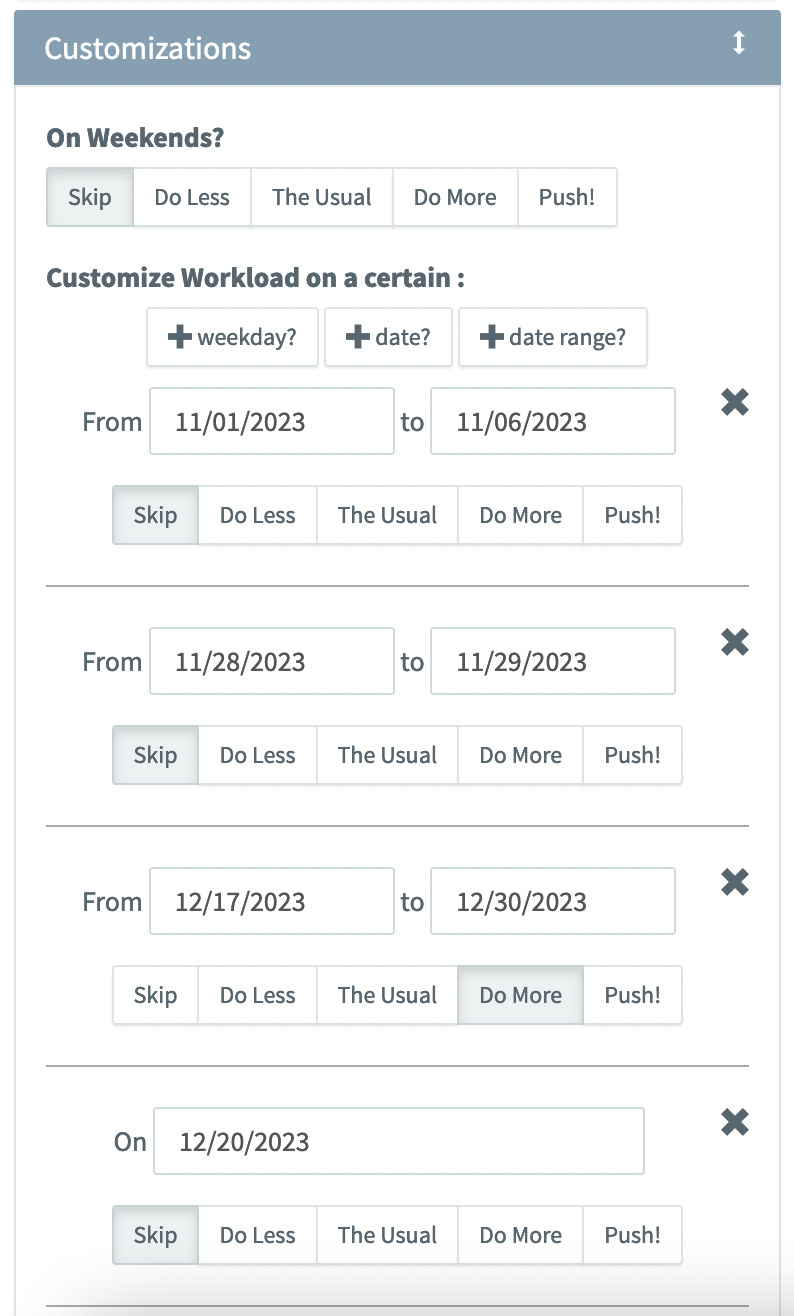Viewport: 794px width, 1316px height.
Task: Toggle The Usual for the 11/28 range
Action: tap(387, 755)
